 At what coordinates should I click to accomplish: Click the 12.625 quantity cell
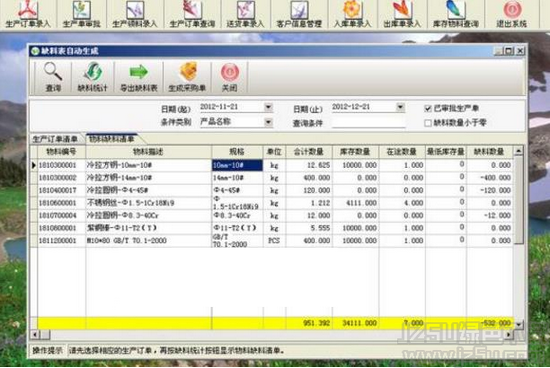[318, 165]
